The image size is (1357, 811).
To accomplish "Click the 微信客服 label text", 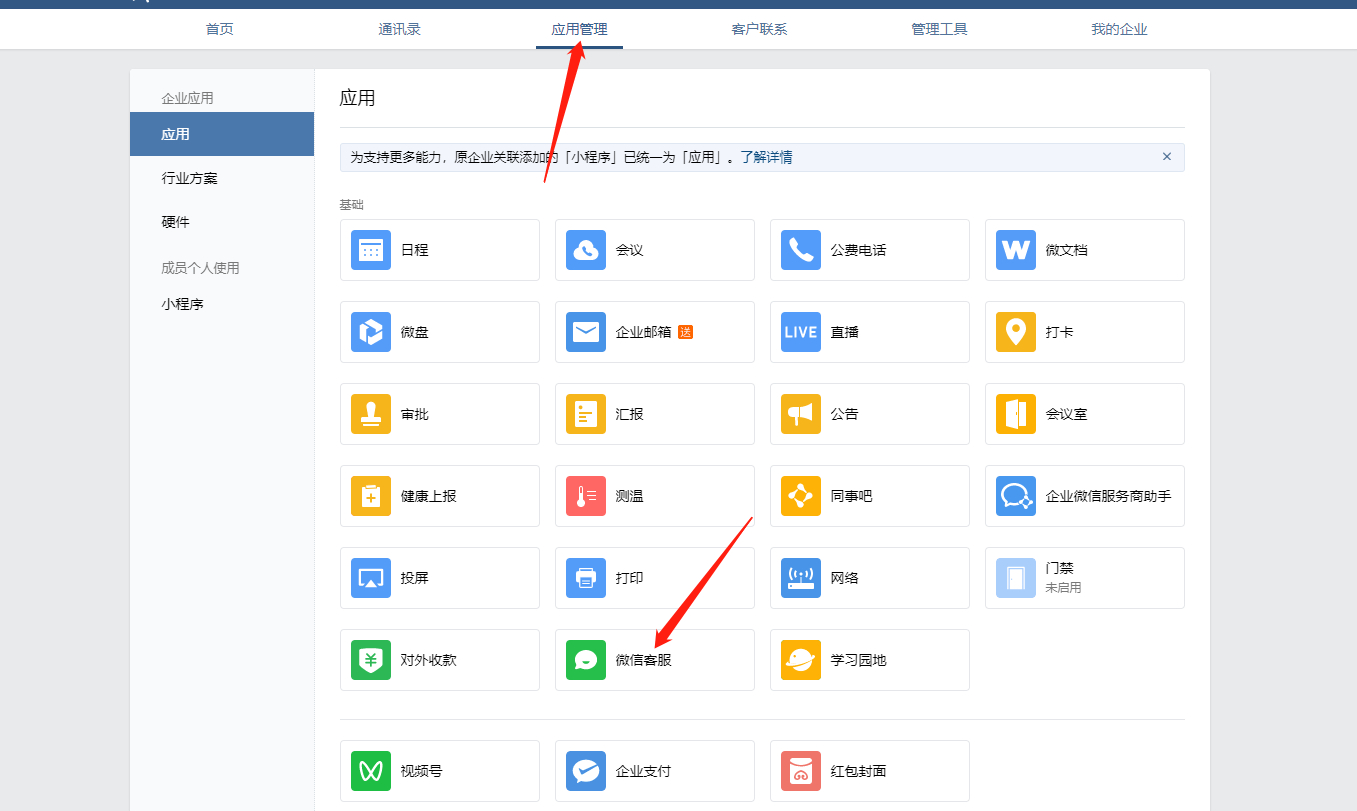I will click(x=644, y=660).
